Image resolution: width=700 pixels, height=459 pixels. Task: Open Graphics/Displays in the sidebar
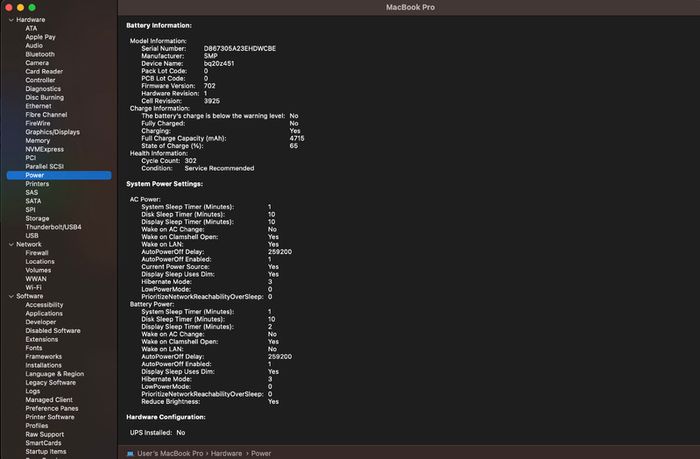click(x=52, y=132)
